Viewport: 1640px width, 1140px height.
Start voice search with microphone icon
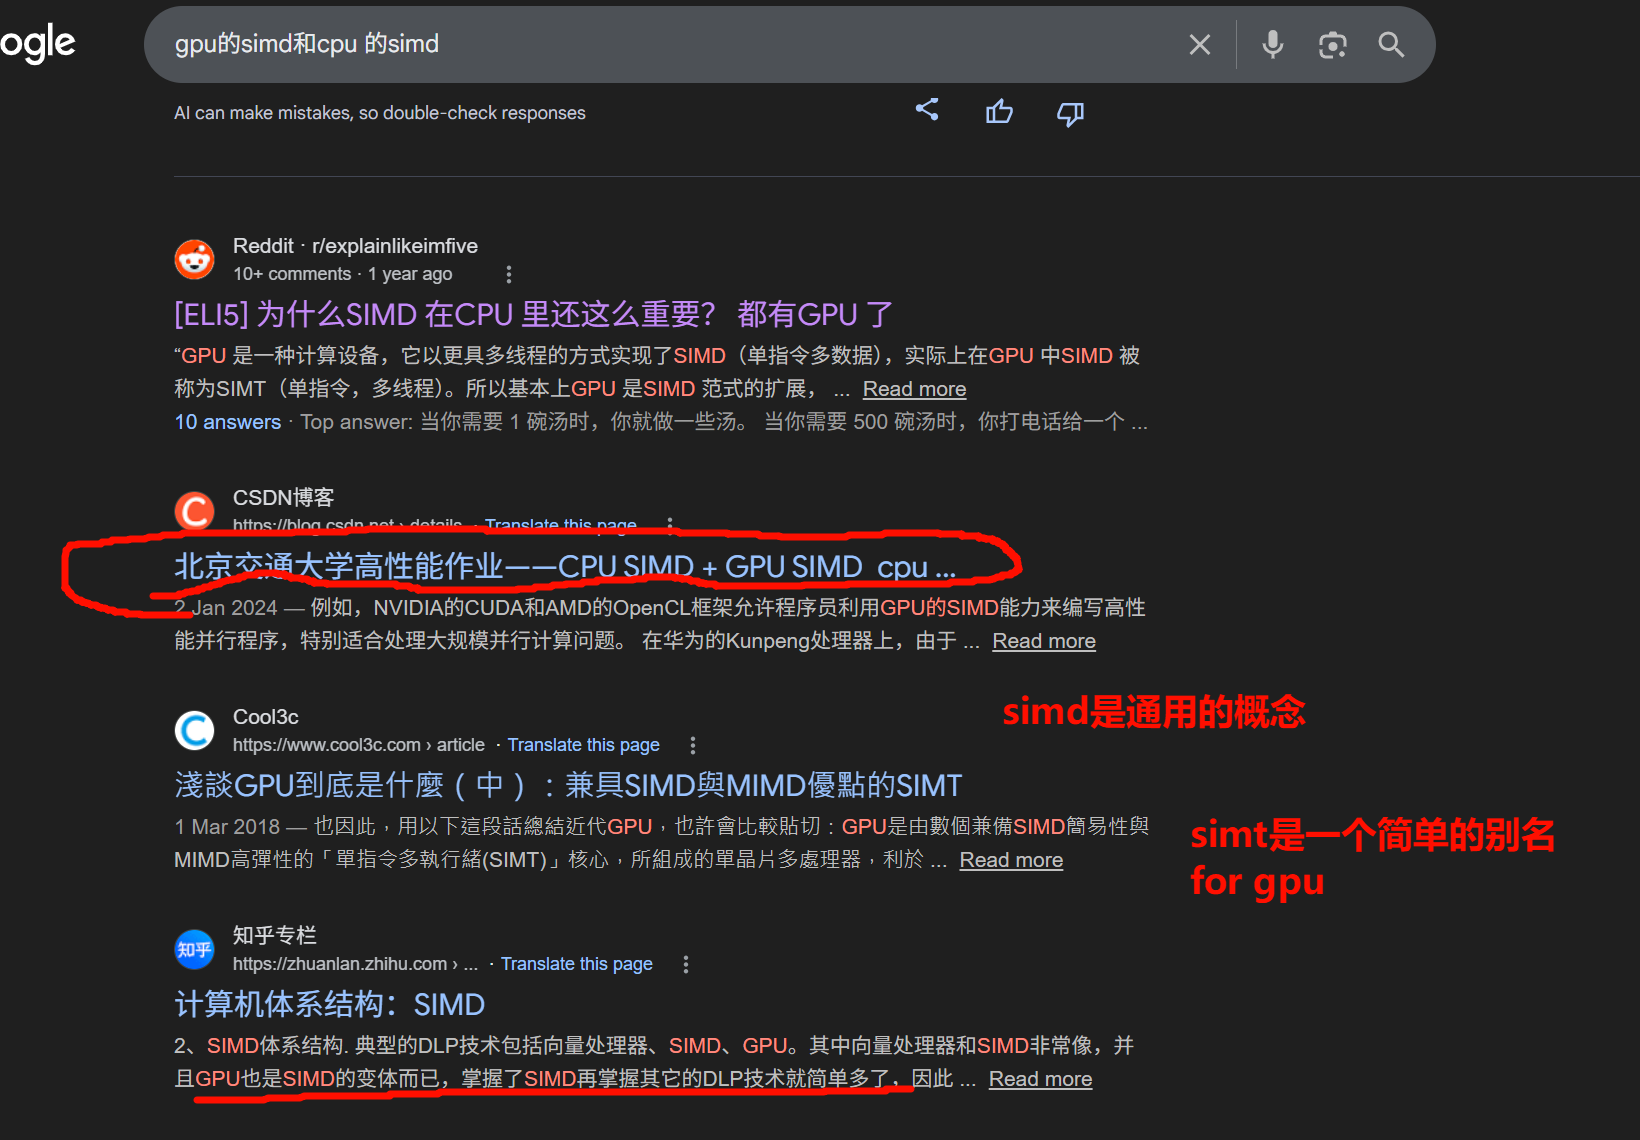[1272, 44]
